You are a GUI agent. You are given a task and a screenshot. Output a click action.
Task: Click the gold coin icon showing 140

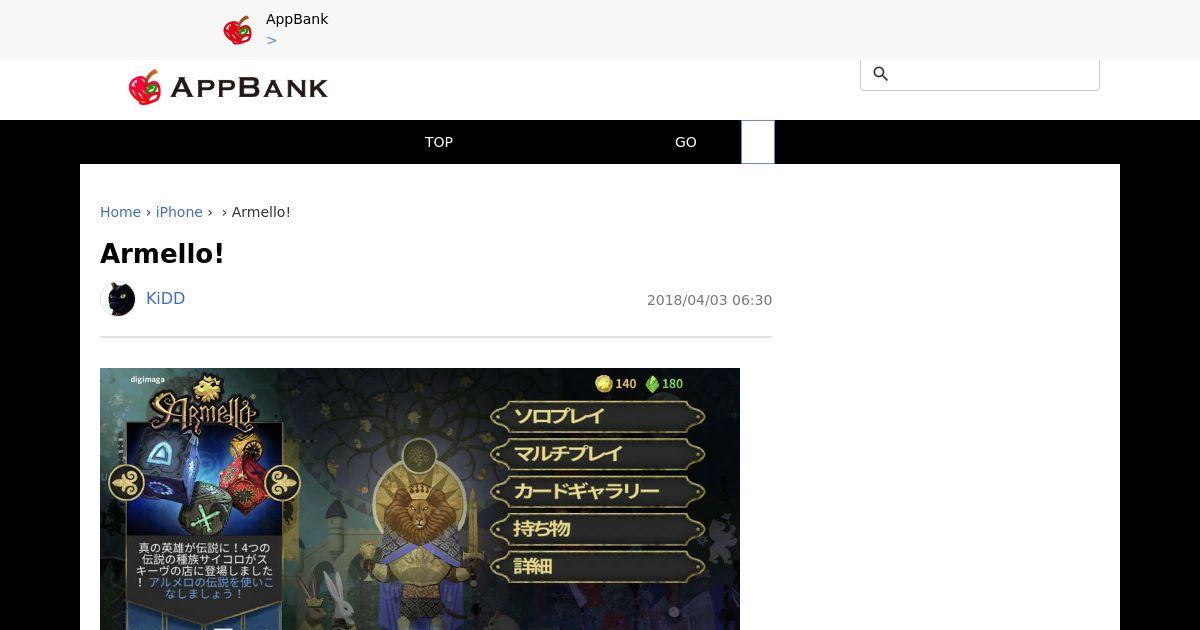click(603, 383)
